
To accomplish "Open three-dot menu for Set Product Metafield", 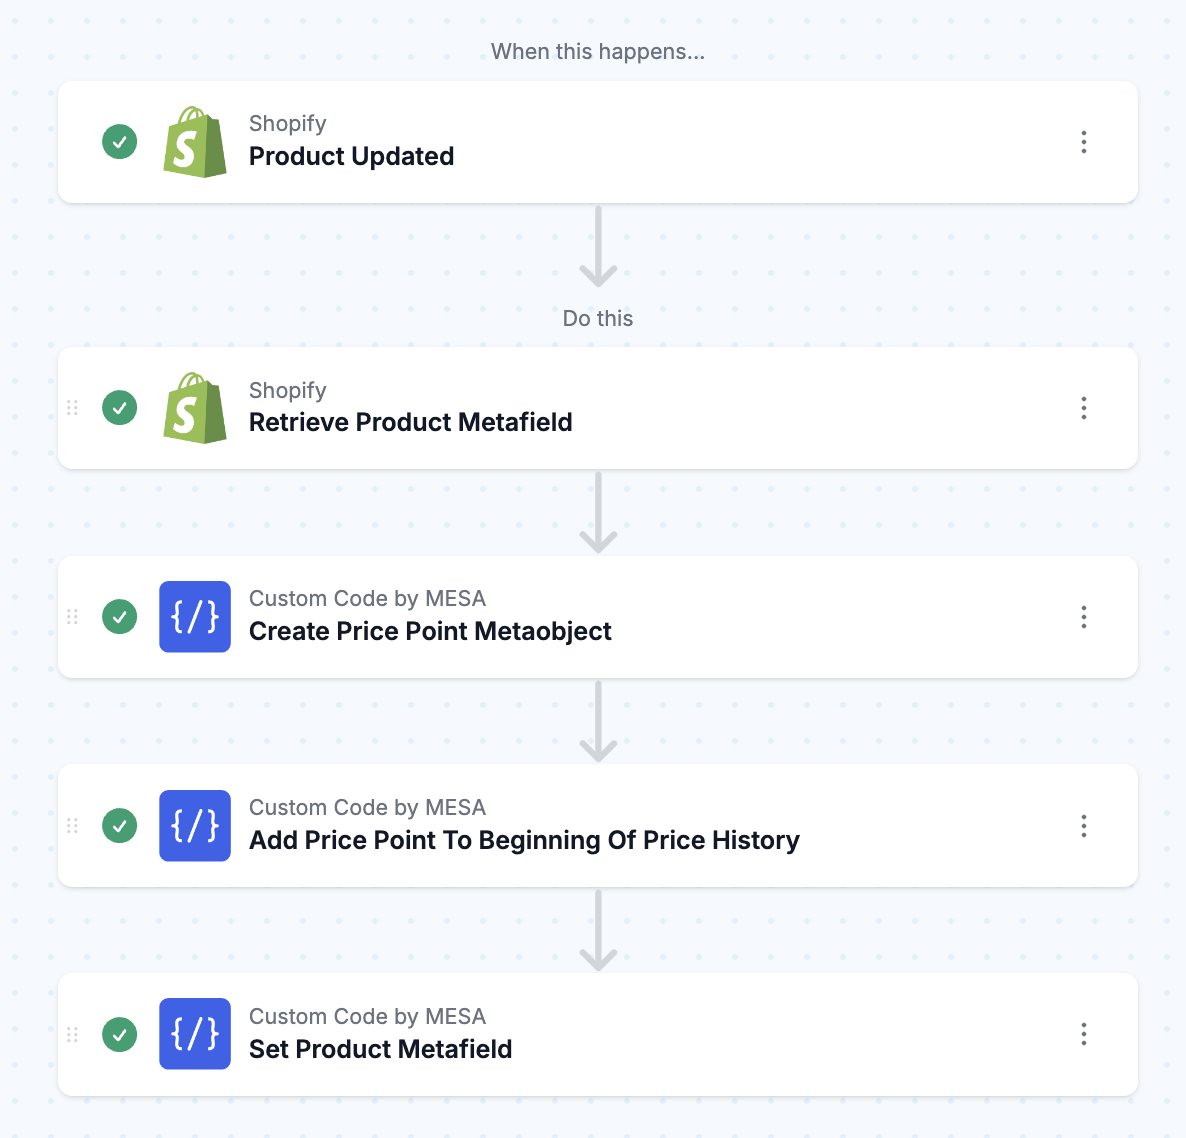I will click(1084, 1034).
